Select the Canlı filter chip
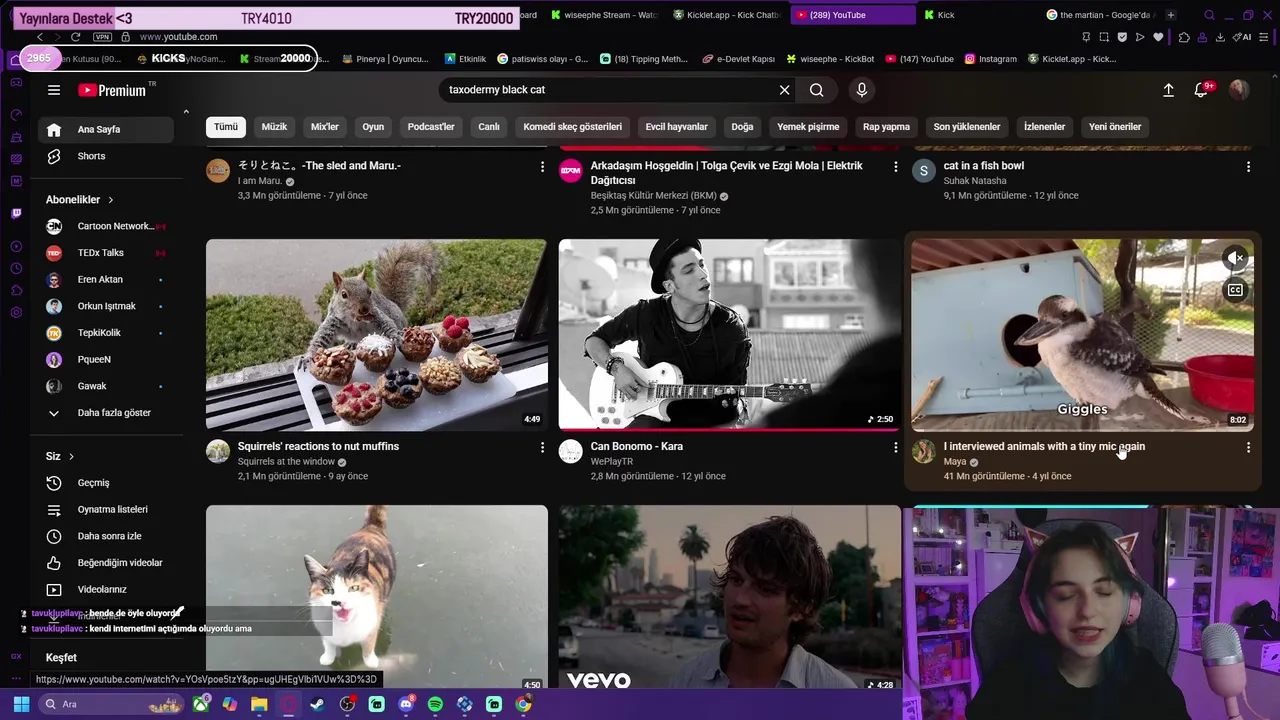 coord(489,127)
